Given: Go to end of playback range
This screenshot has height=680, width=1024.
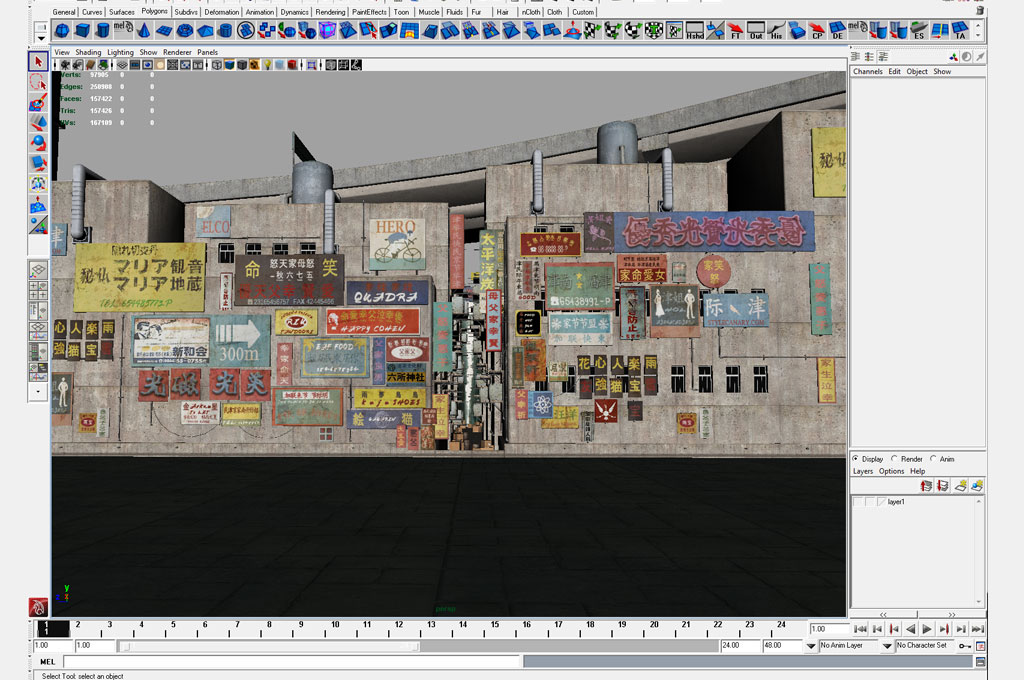Looking at the screenshot, I should tap(978, 629).
